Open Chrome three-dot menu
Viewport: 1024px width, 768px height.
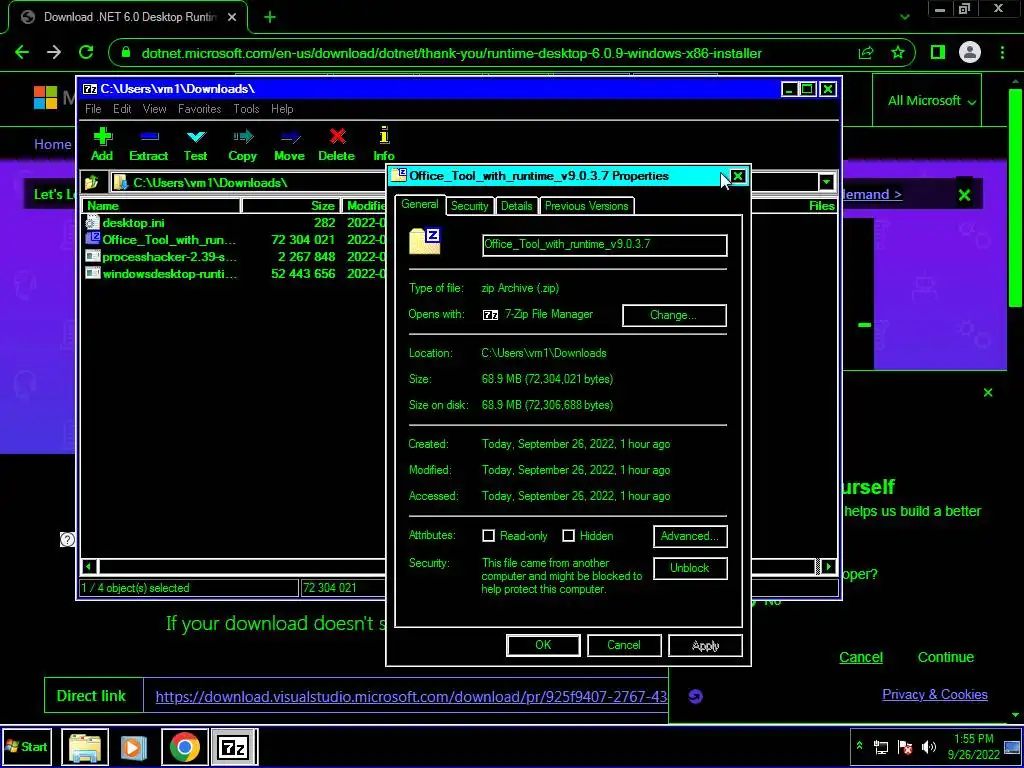[x=1002, y=53]
